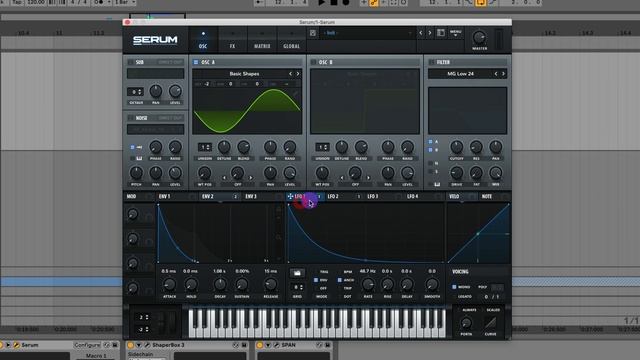Toggle the LFO ANCH checkbox
Viewport: 640px width, 360px height.
(340, 280)
